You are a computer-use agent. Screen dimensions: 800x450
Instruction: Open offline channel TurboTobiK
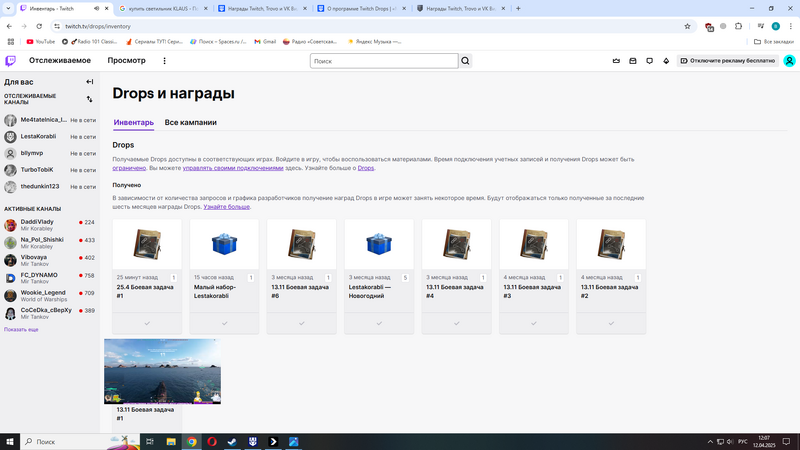(x=50, y=170)
